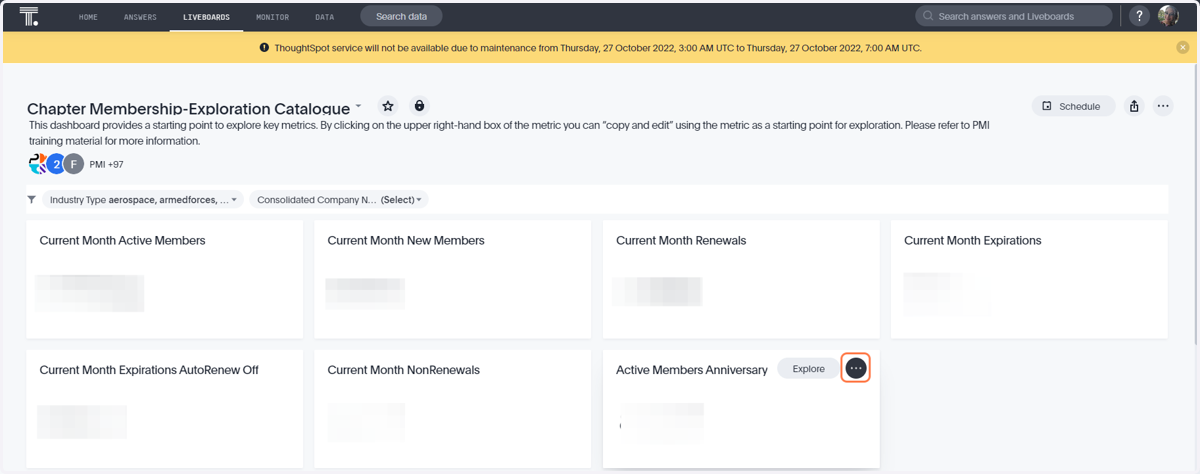Click Current Month New Members tile title
Viewport: 1200px width, 474px height.
pos(406,240)
